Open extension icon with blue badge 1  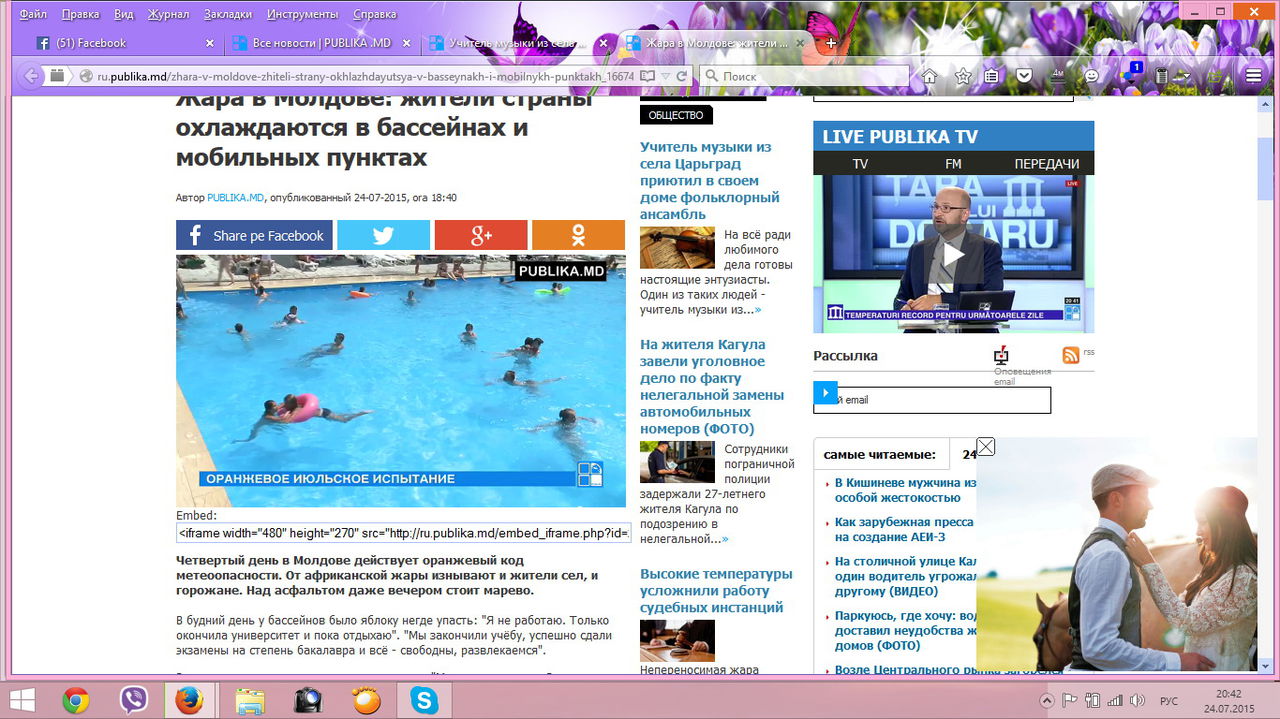pos(1130,74)
